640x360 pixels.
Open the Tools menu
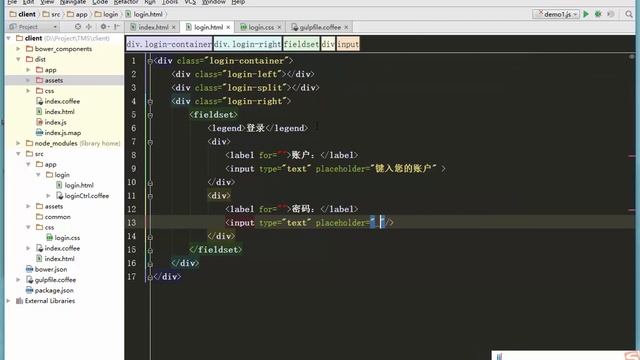tap(170, 2)
